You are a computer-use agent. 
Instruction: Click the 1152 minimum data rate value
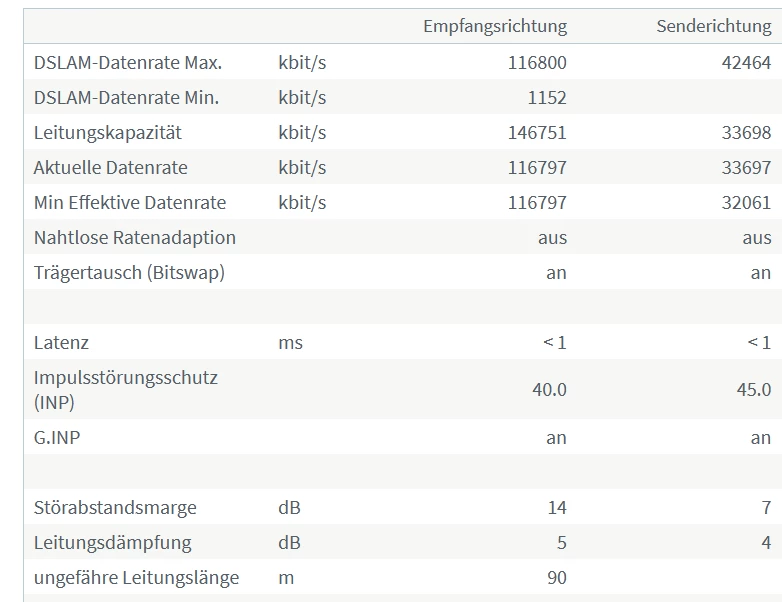(547, 97)
